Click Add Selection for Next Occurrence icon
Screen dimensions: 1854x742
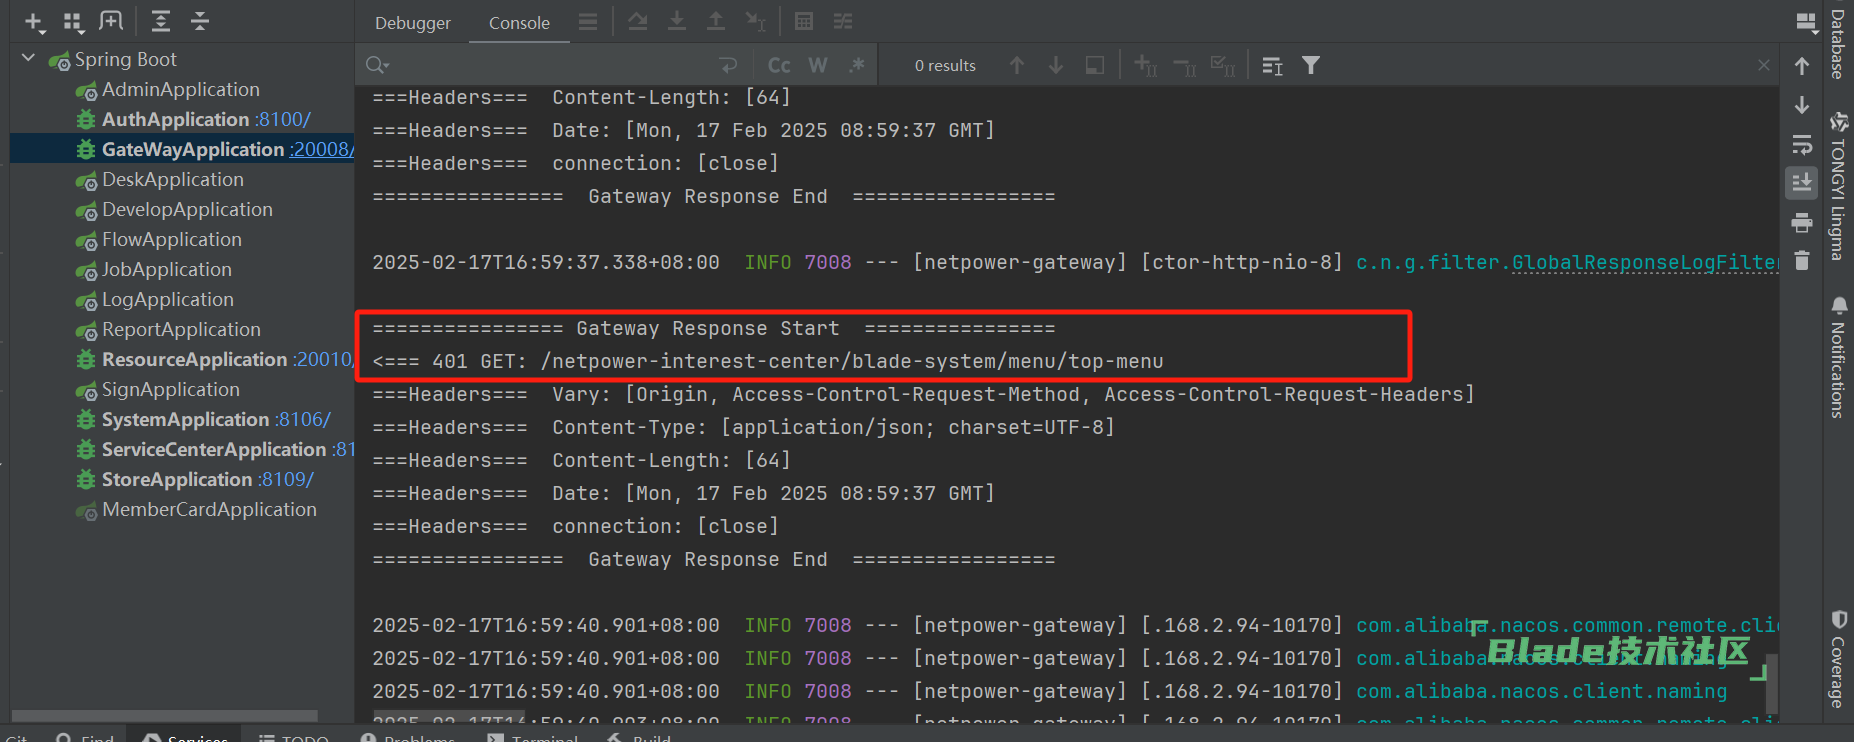click(x=1145, y=65)
